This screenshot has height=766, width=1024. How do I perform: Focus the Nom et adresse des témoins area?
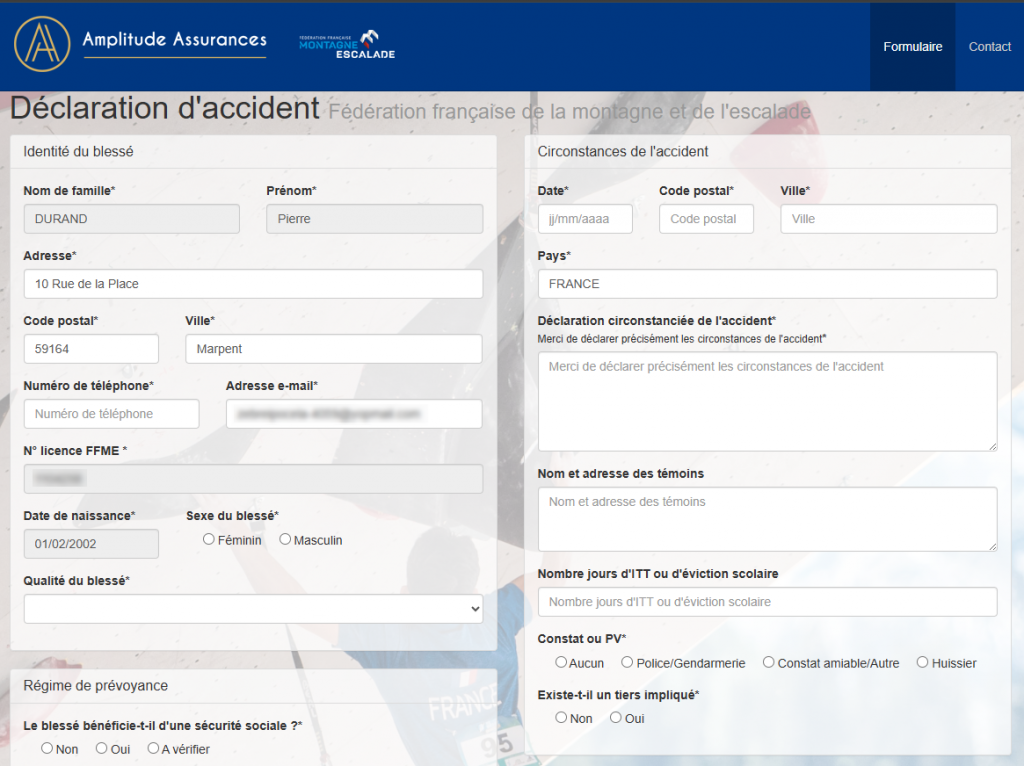coord(767,519)
